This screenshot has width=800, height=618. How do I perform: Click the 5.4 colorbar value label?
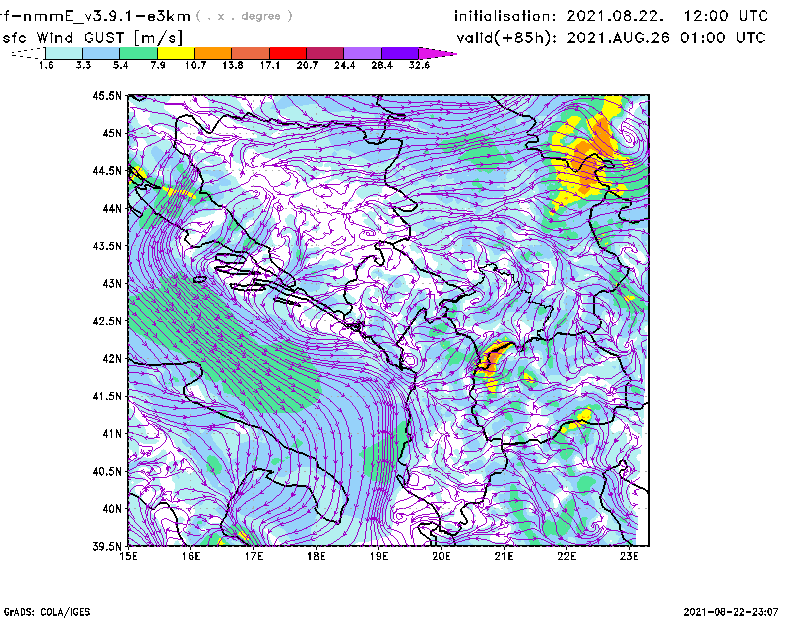click(x=120, y=65)
